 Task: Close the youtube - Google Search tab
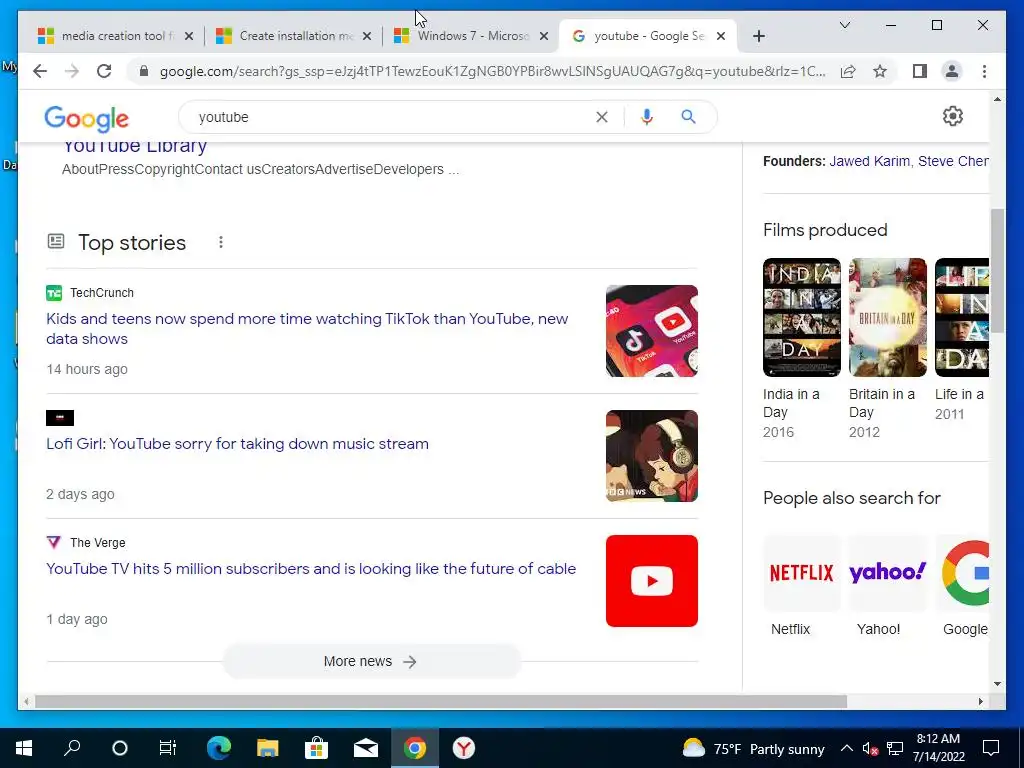[x=721, y=36]
